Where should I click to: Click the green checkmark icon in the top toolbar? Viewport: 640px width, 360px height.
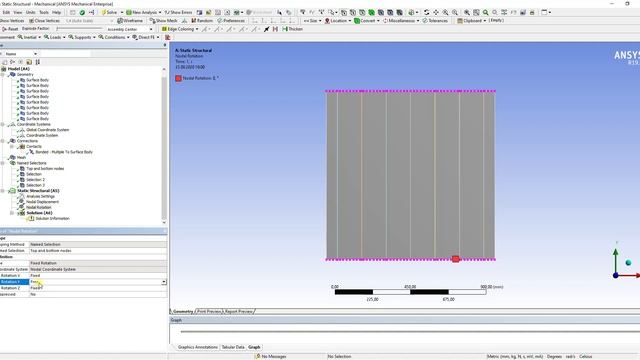[x=82, y=12]
